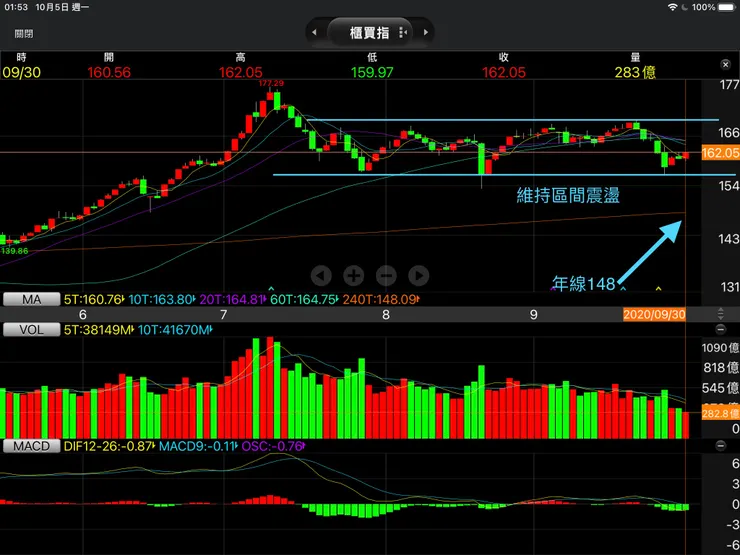Open the MA indicator settings

click(32, 299)
